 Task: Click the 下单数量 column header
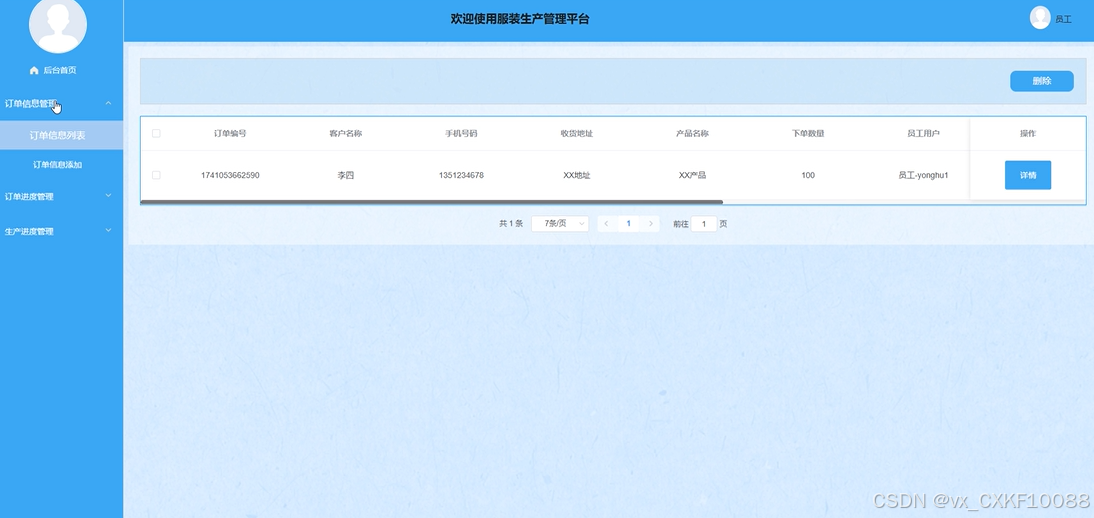tap(808, 133)
